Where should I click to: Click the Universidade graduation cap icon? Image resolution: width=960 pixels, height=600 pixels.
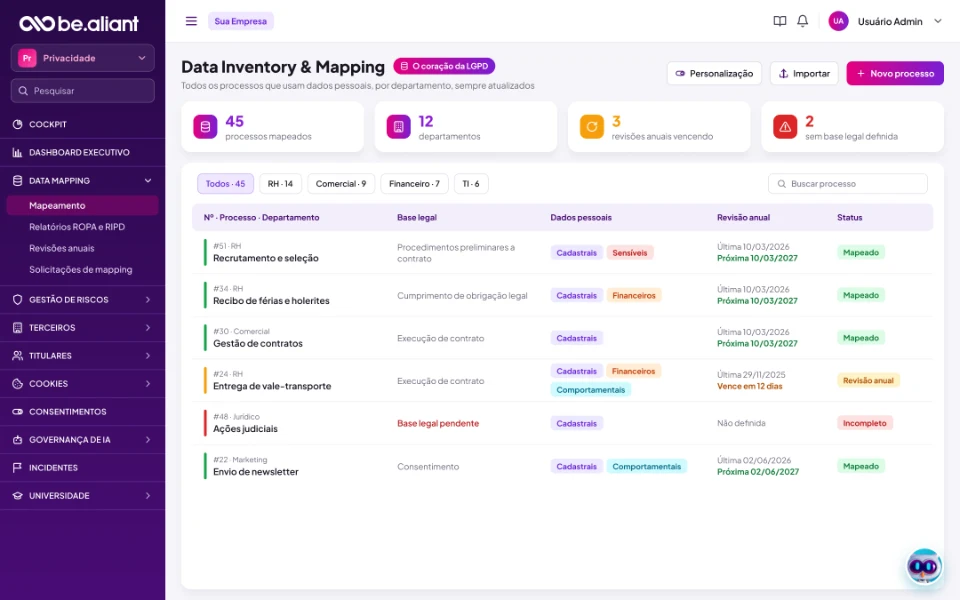coord(17,496)
